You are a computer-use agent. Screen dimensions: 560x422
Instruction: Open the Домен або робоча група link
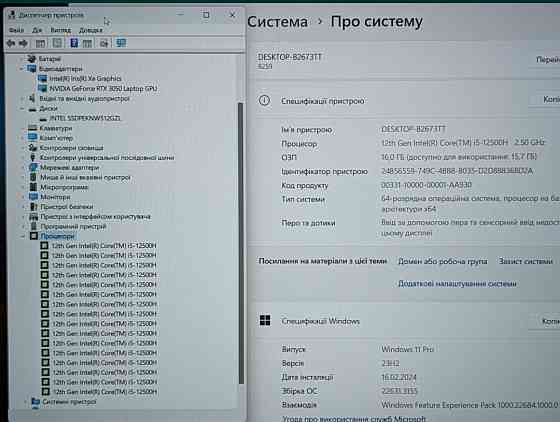(443, 261)
